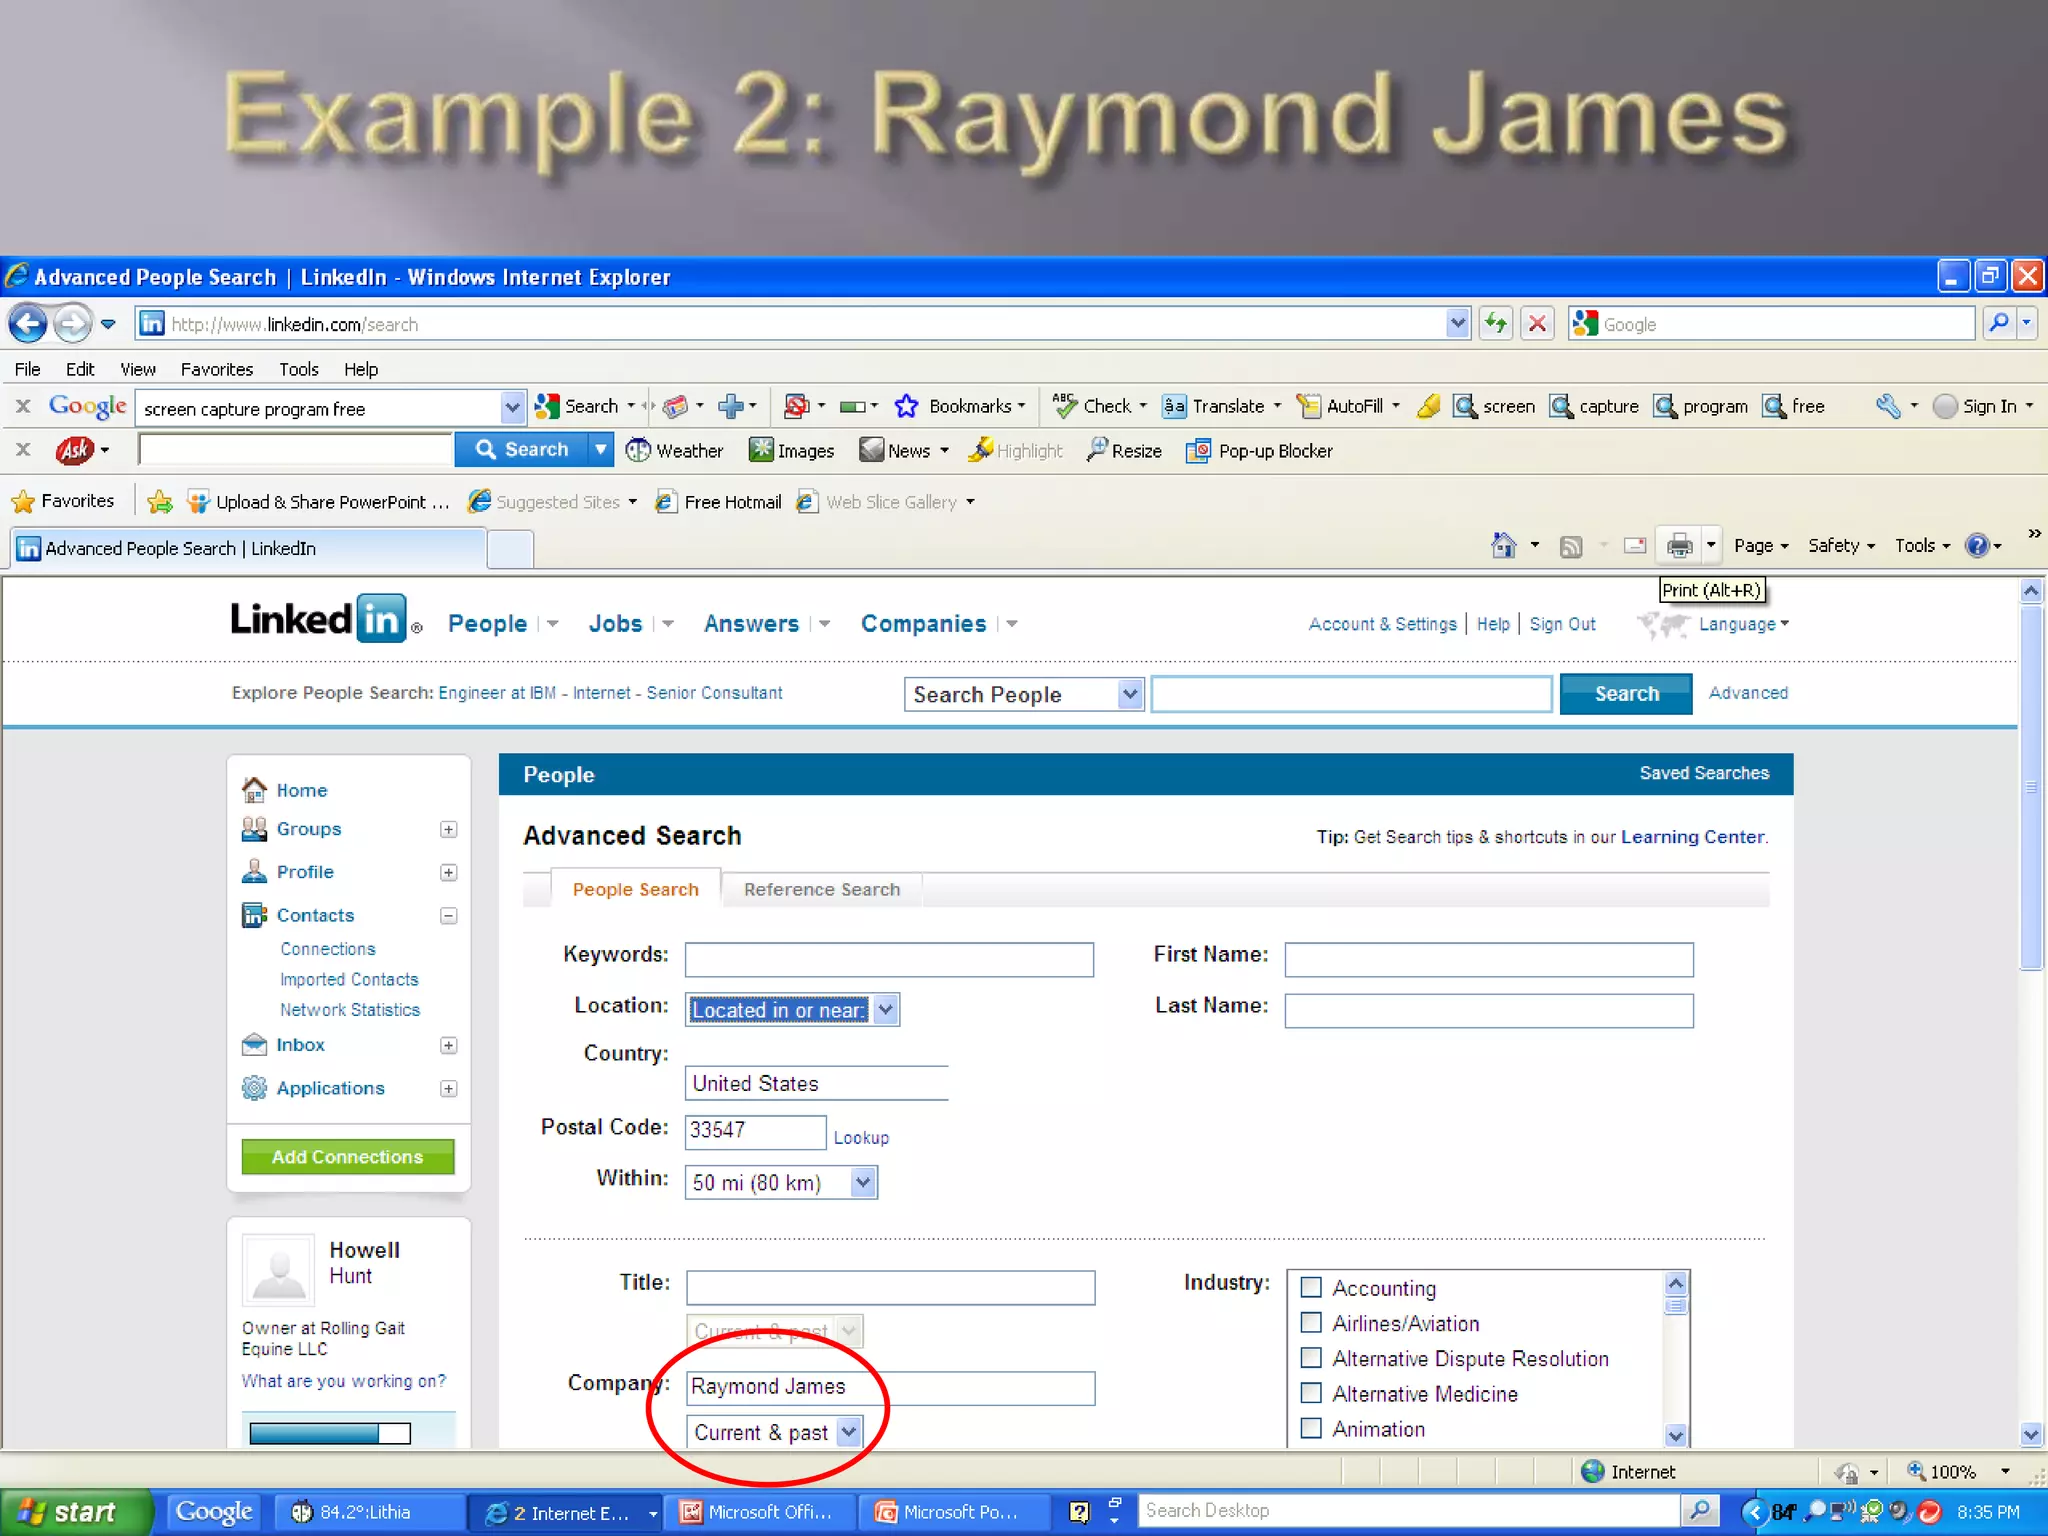Click the Read Mail envelope icon
This screenshot has height=1536, width=2048.
1635,545
